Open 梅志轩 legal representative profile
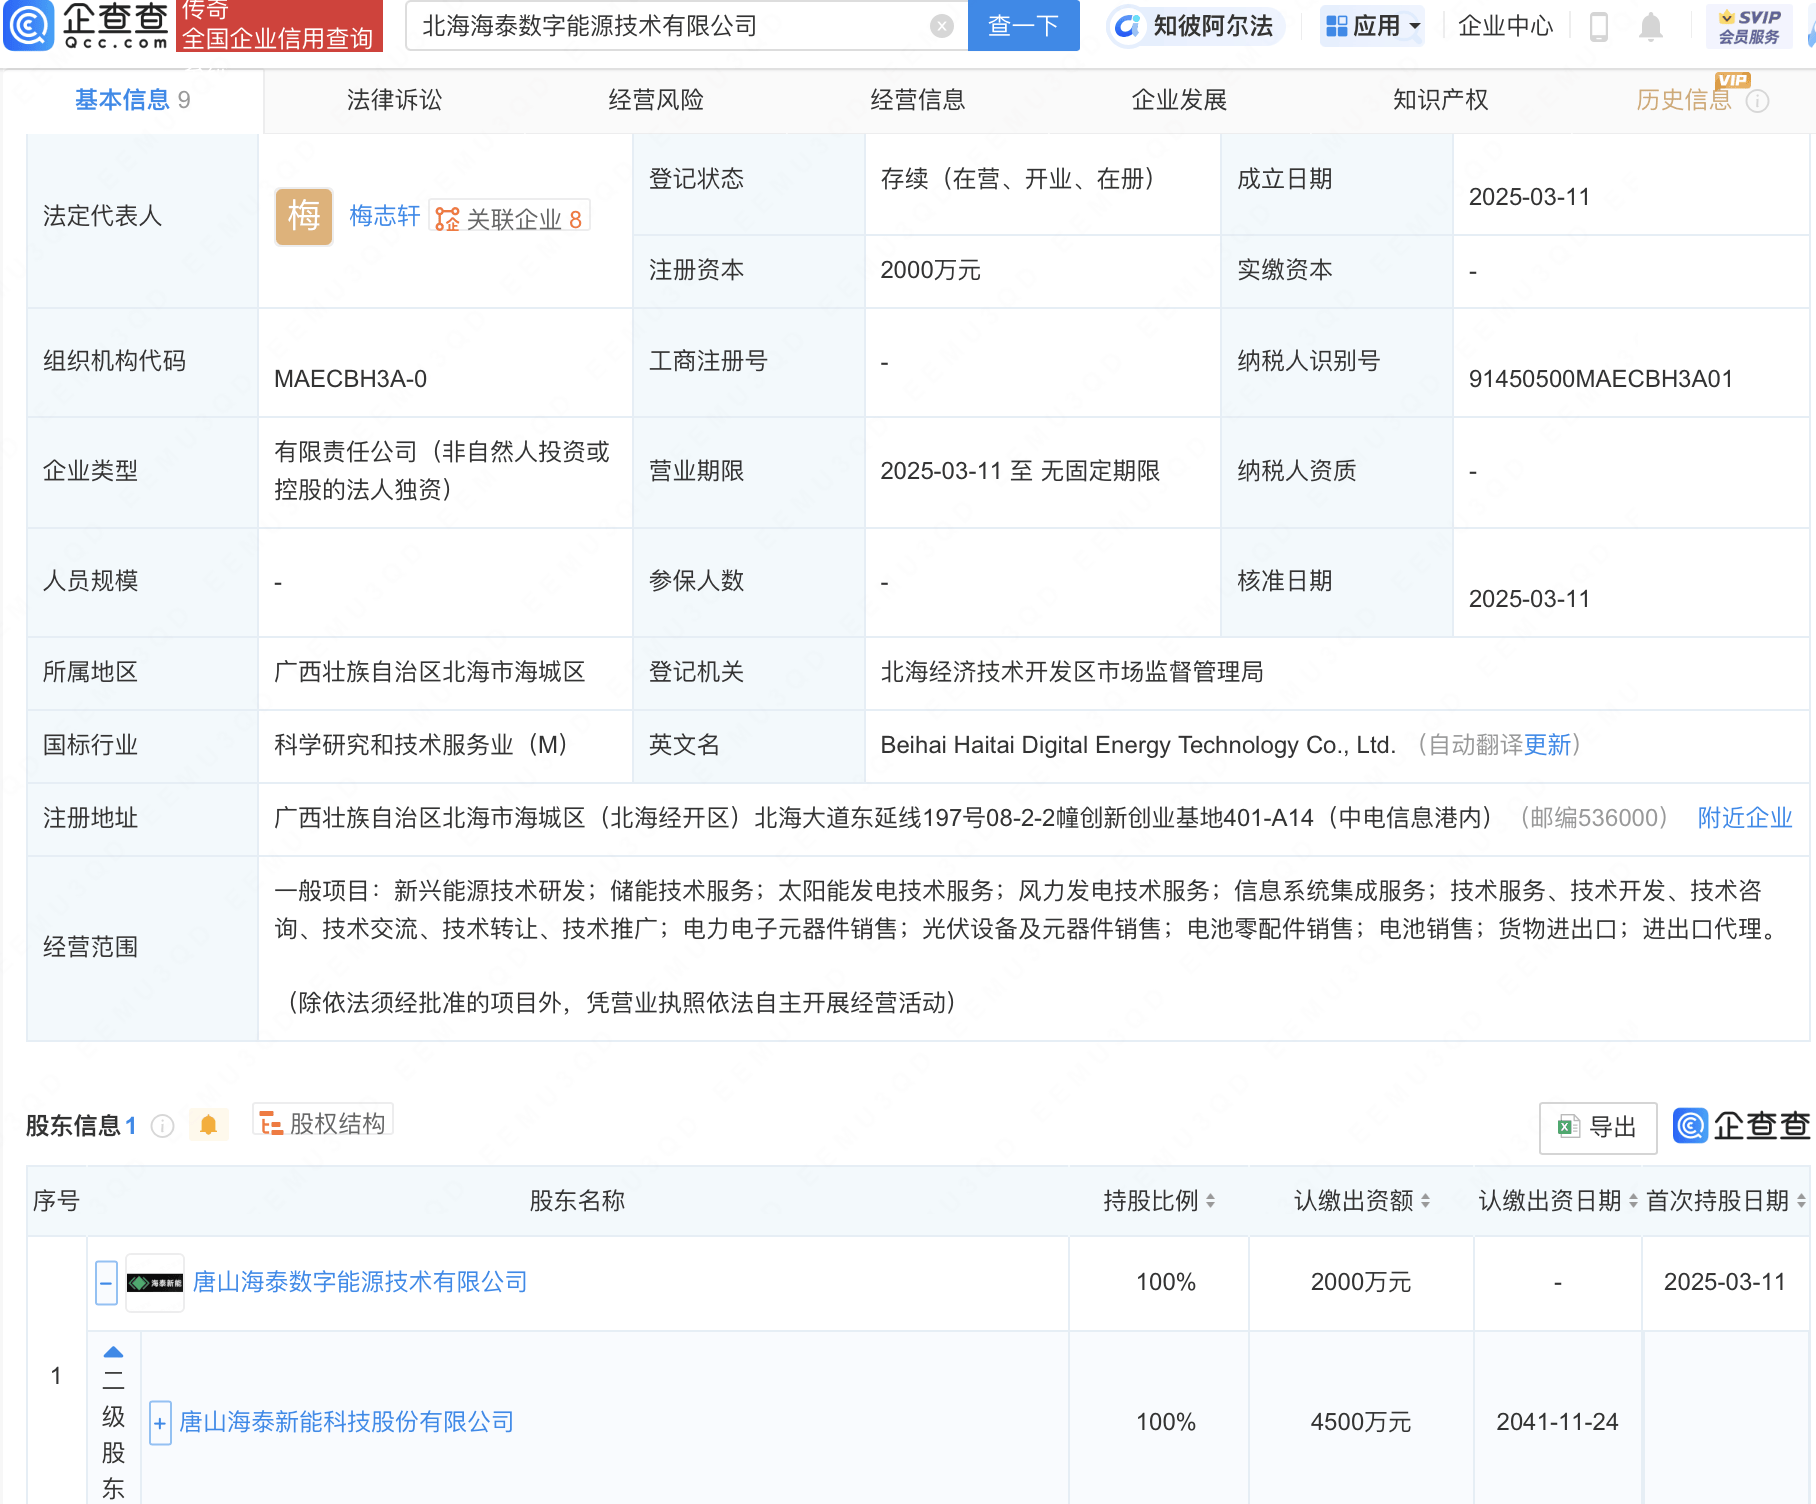 tap(385, 216)
